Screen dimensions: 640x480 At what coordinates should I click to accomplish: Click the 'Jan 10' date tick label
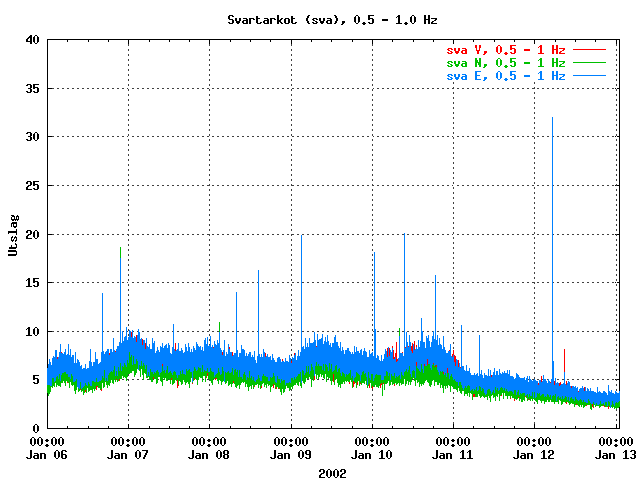[x=372, y=454]
